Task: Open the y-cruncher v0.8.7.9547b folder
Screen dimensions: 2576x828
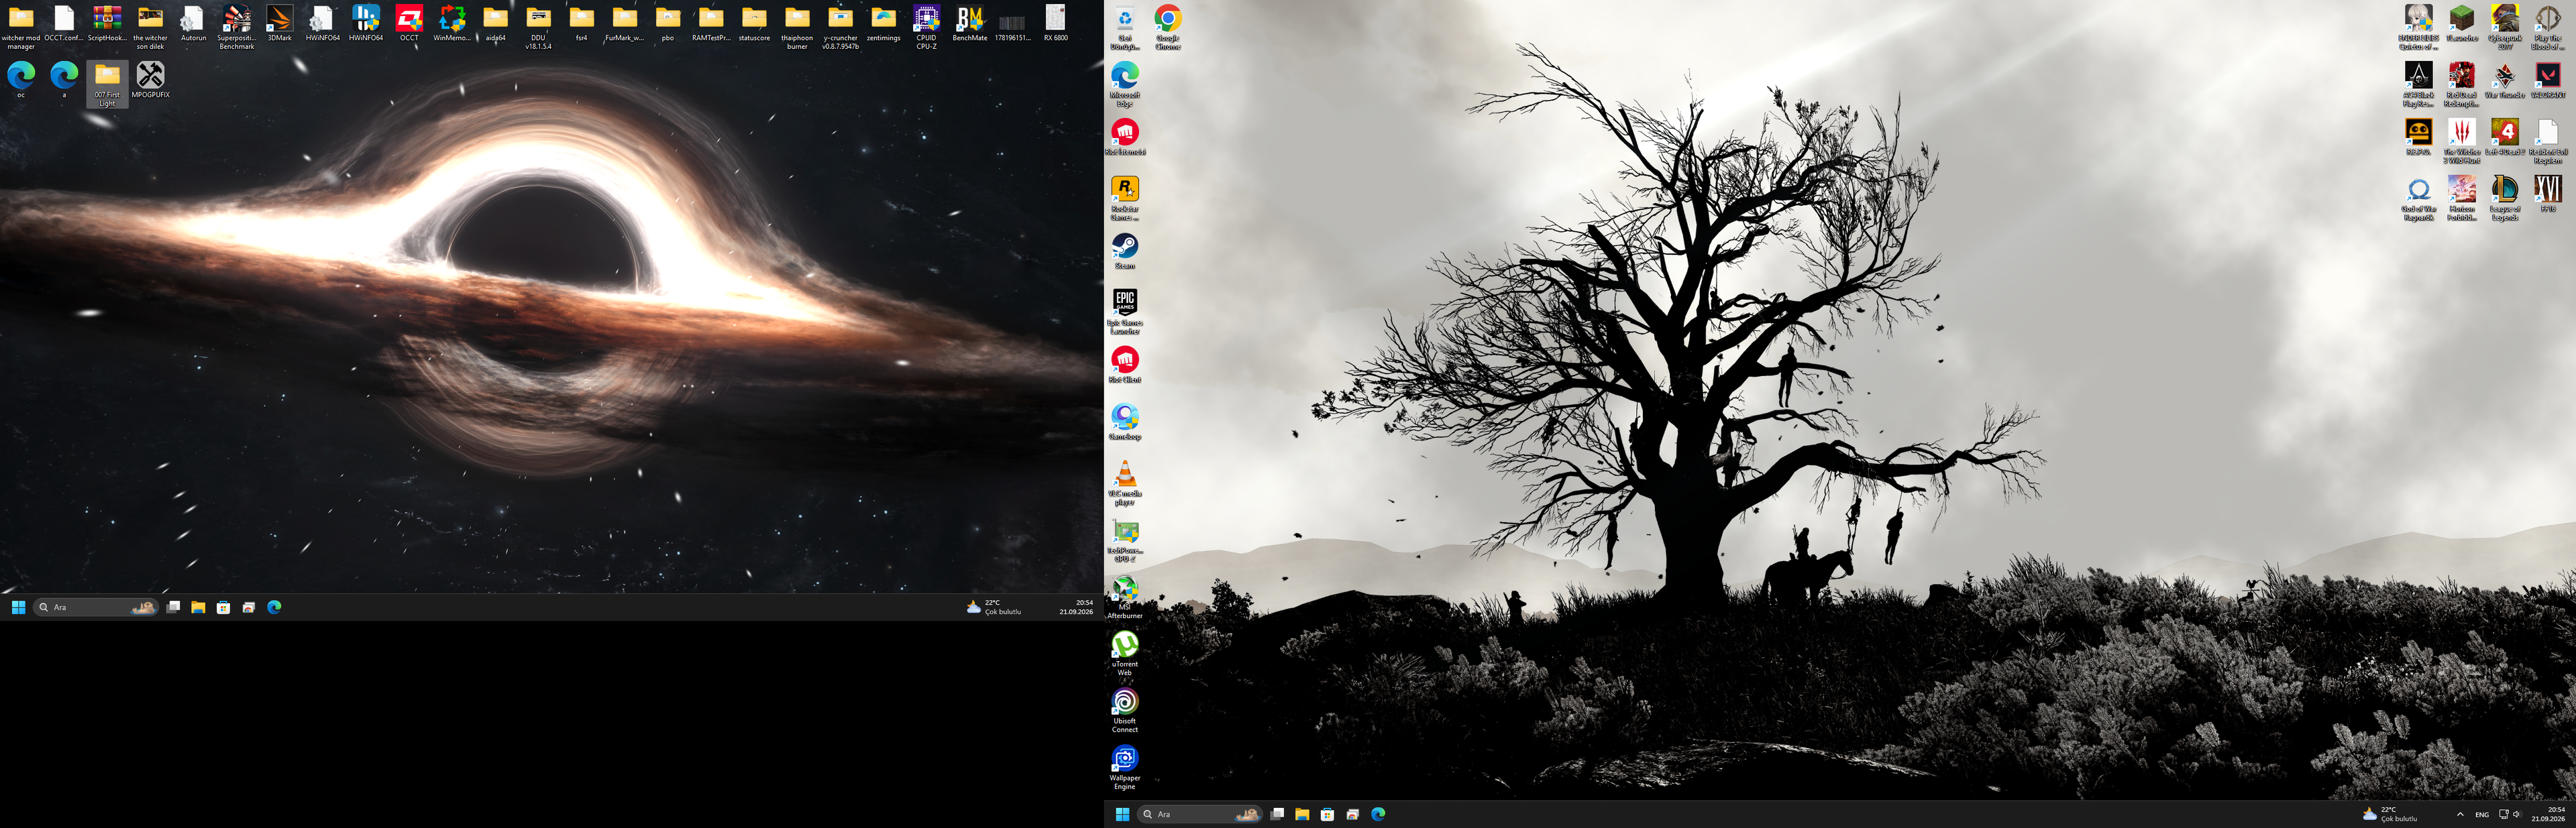Action: coord(840,27)
